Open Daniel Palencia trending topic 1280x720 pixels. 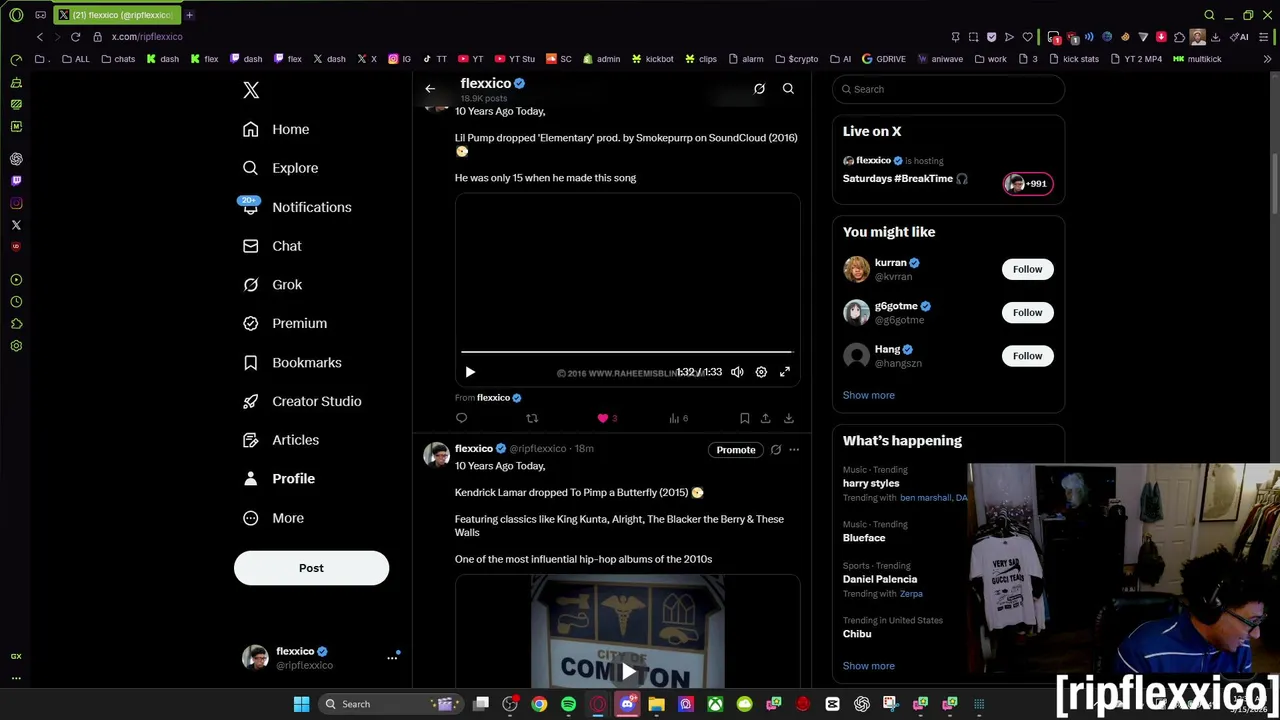(x=880, y=579)
